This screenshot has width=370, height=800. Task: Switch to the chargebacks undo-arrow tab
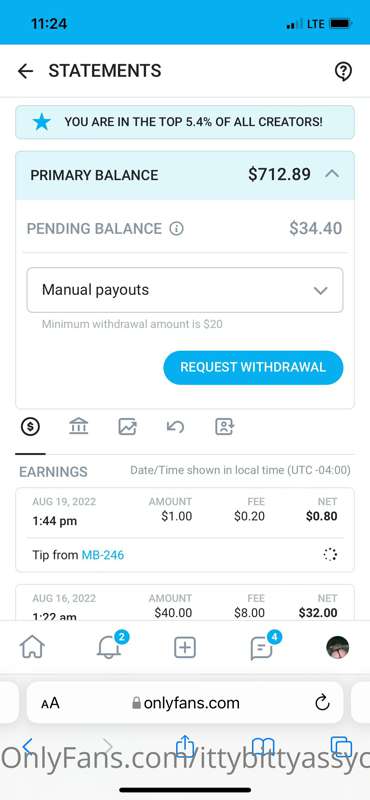click(x=176, y=426)
